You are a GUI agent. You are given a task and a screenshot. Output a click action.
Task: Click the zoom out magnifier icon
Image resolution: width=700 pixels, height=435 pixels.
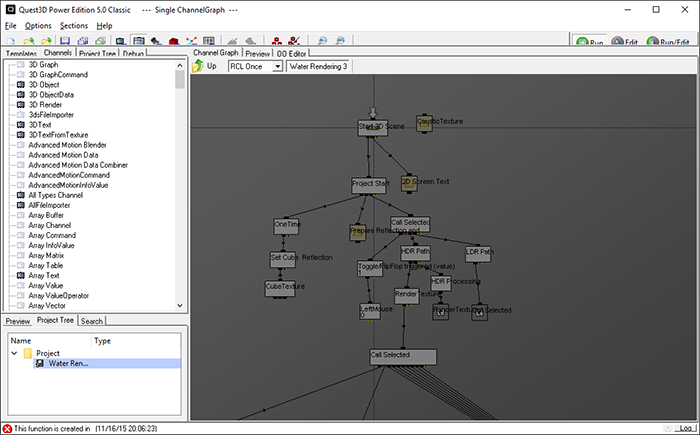tap(340, 41)
